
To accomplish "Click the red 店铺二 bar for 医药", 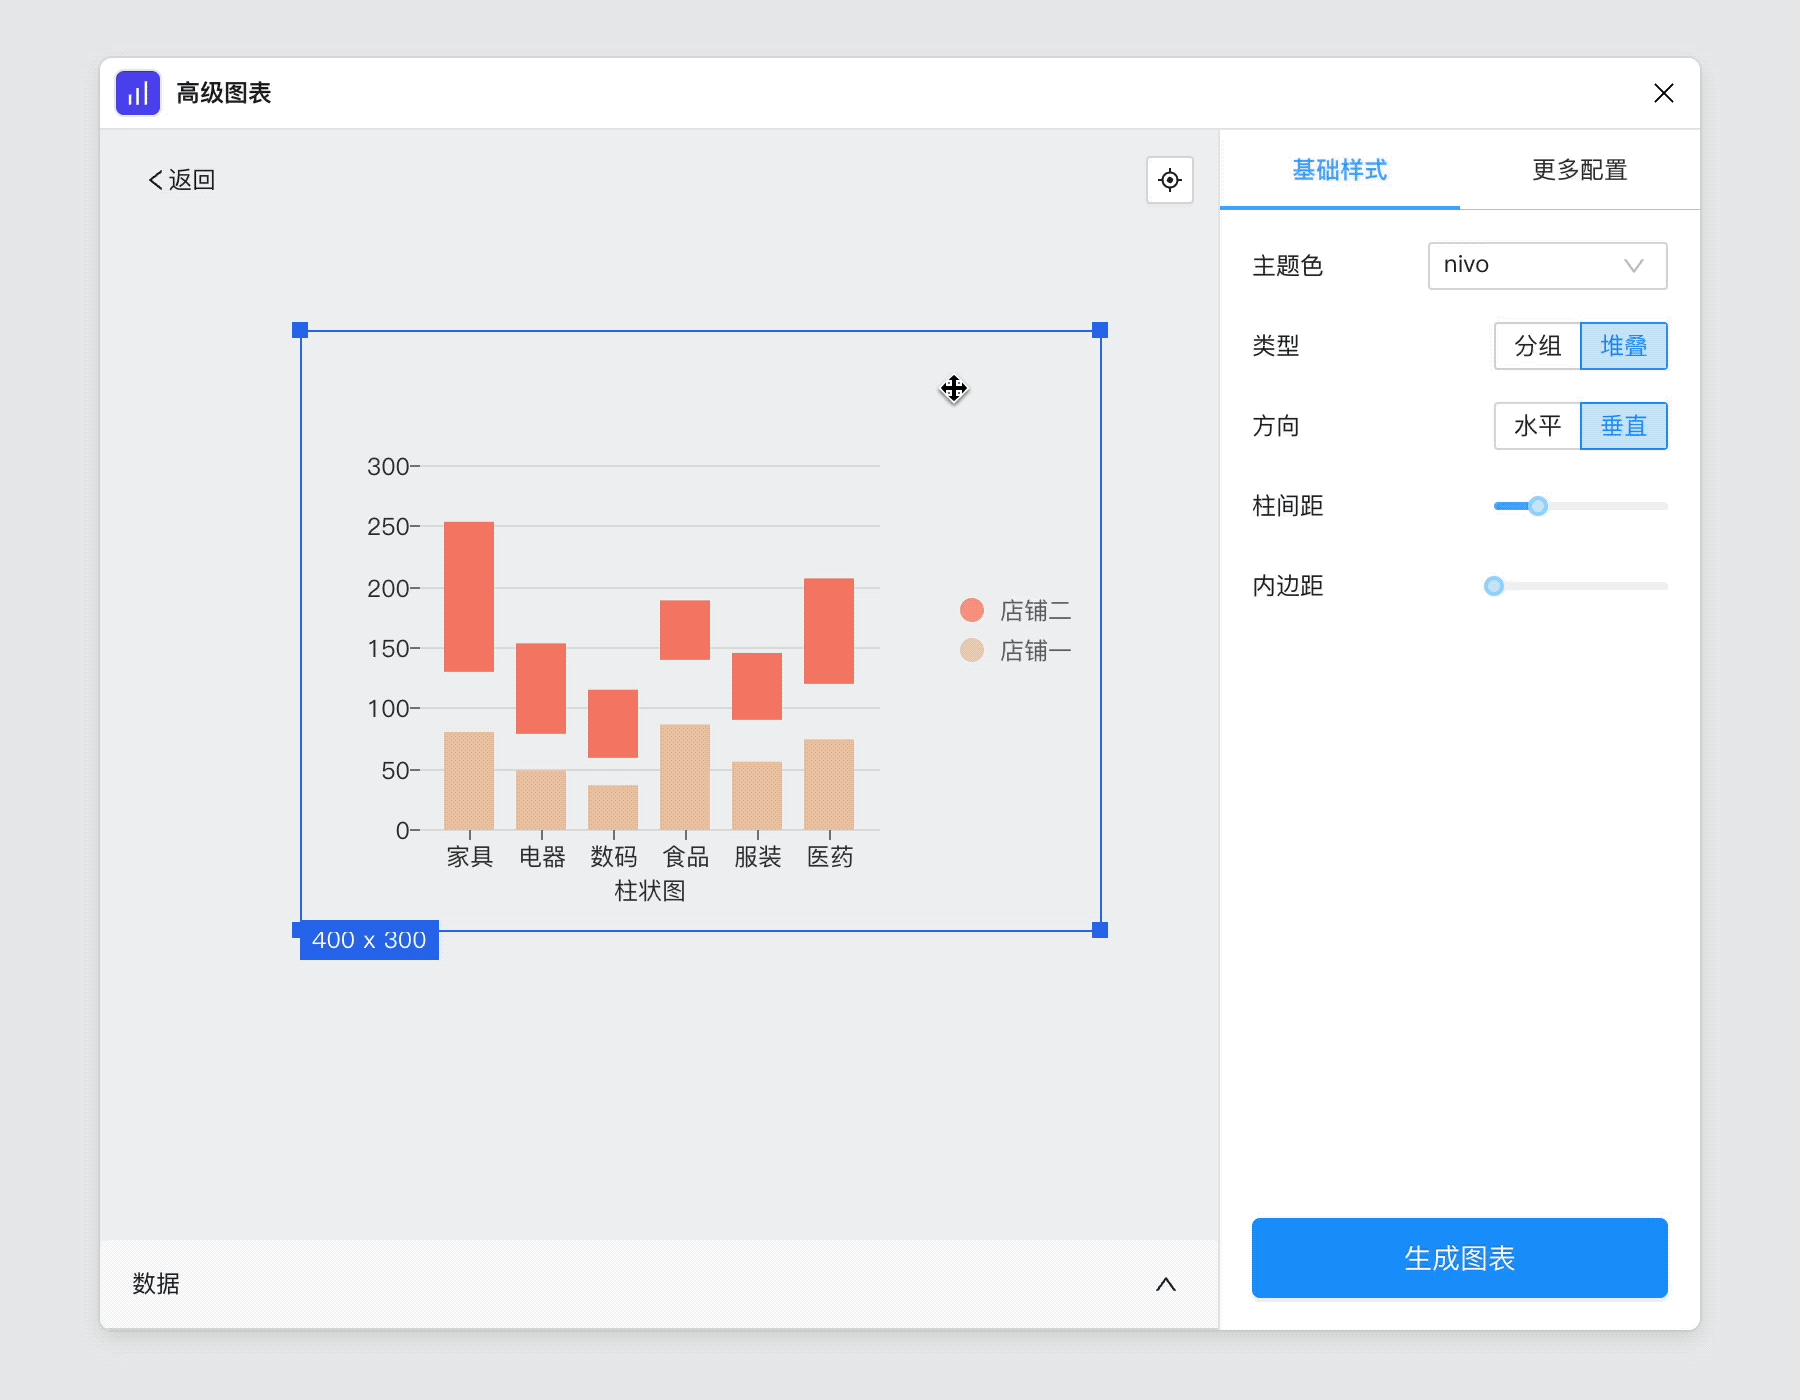I will [x=829, y=631].
